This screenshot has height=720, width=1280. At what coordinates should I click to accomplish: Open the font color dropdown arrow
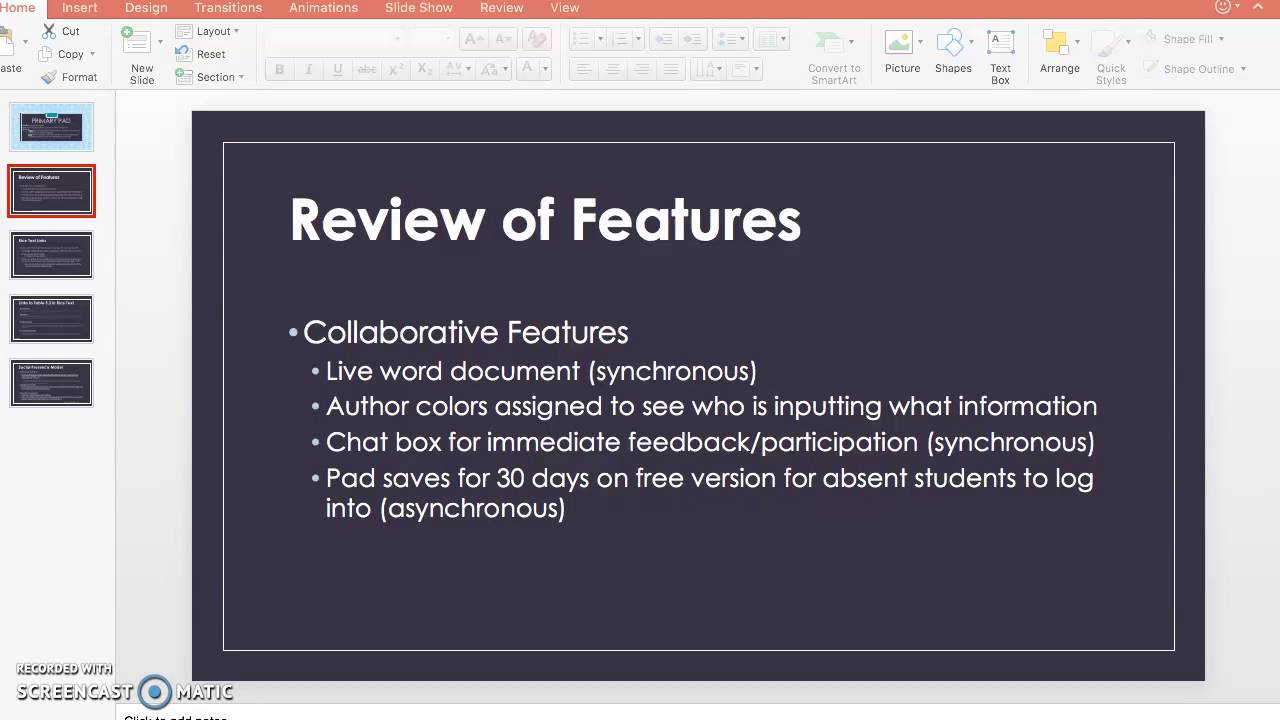point(545,69)
